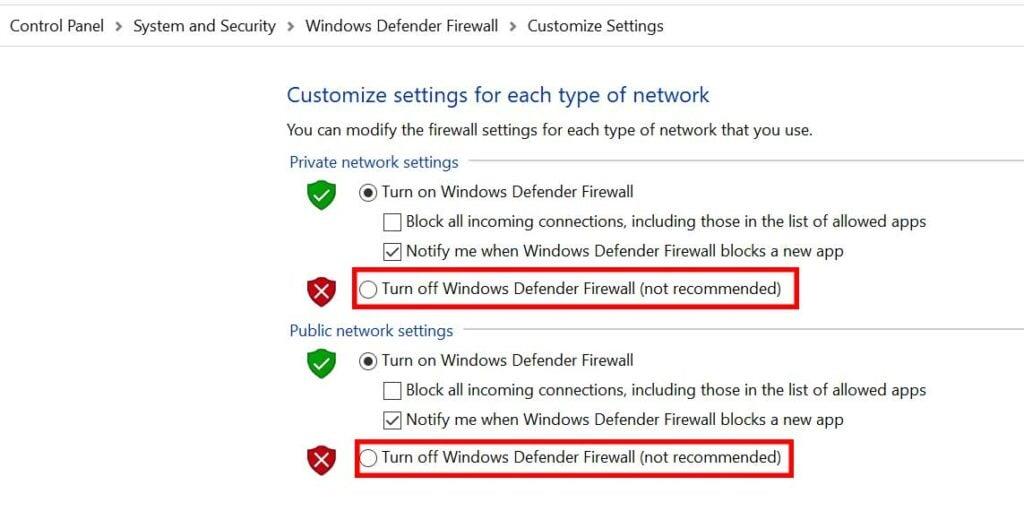Viewport: 1024px width, 520px height.
Task: Click the red shield under Private network settings
Action: (x=321, y=292)
